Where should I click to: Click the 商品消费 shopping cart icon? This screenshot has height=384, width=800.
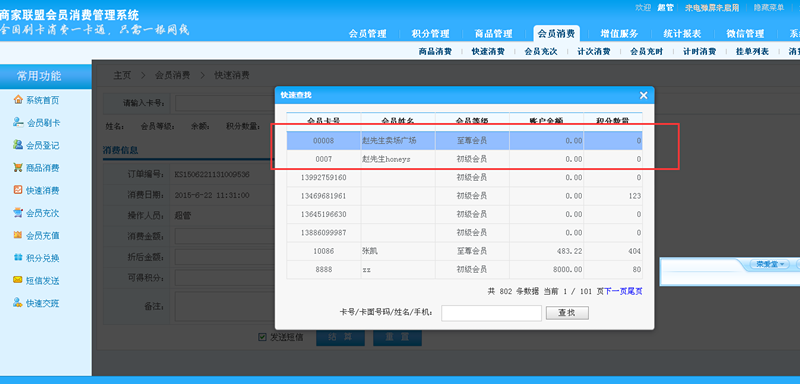[x=18, y=167]
